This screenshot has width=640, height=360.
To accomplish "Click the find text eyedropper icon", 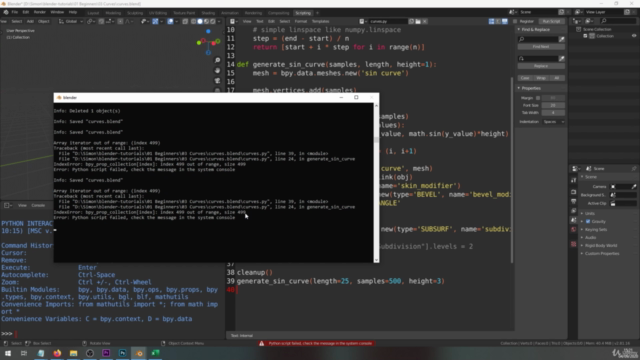I will tap(562, 39).
